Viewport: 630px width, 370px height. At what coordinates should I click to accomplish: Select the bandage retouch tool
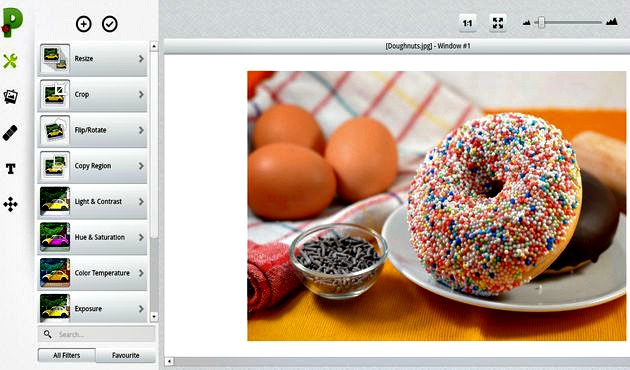[x=10, y=133]
